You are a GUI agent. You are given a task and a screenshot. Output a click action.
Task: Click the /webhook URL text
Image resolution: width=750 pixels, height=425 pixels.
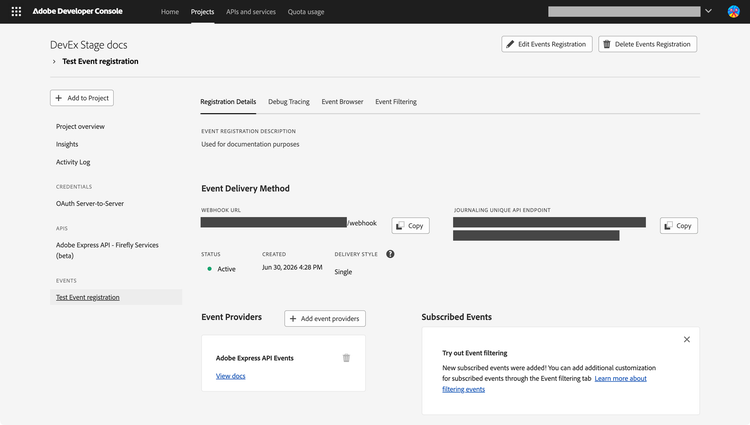362,223
